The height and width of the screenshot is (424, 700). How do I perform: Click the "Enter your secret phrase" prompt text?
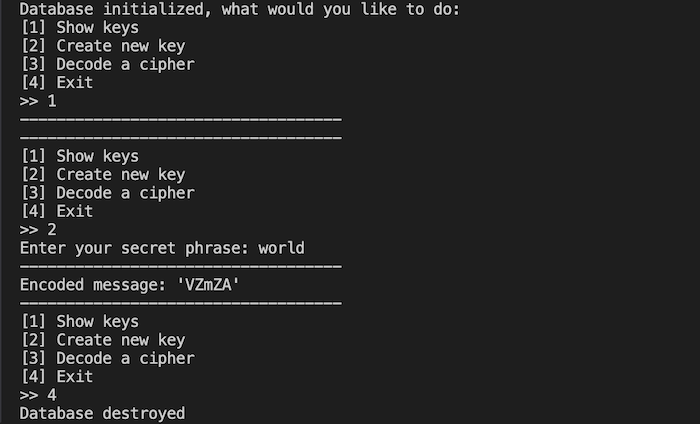[134, 248]
